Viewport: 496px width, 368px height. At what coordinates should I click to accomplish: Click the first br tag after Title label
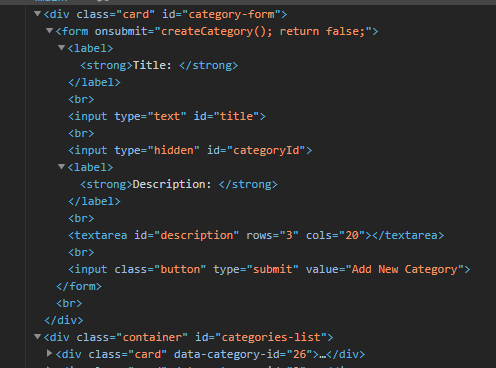coord(81,99)
